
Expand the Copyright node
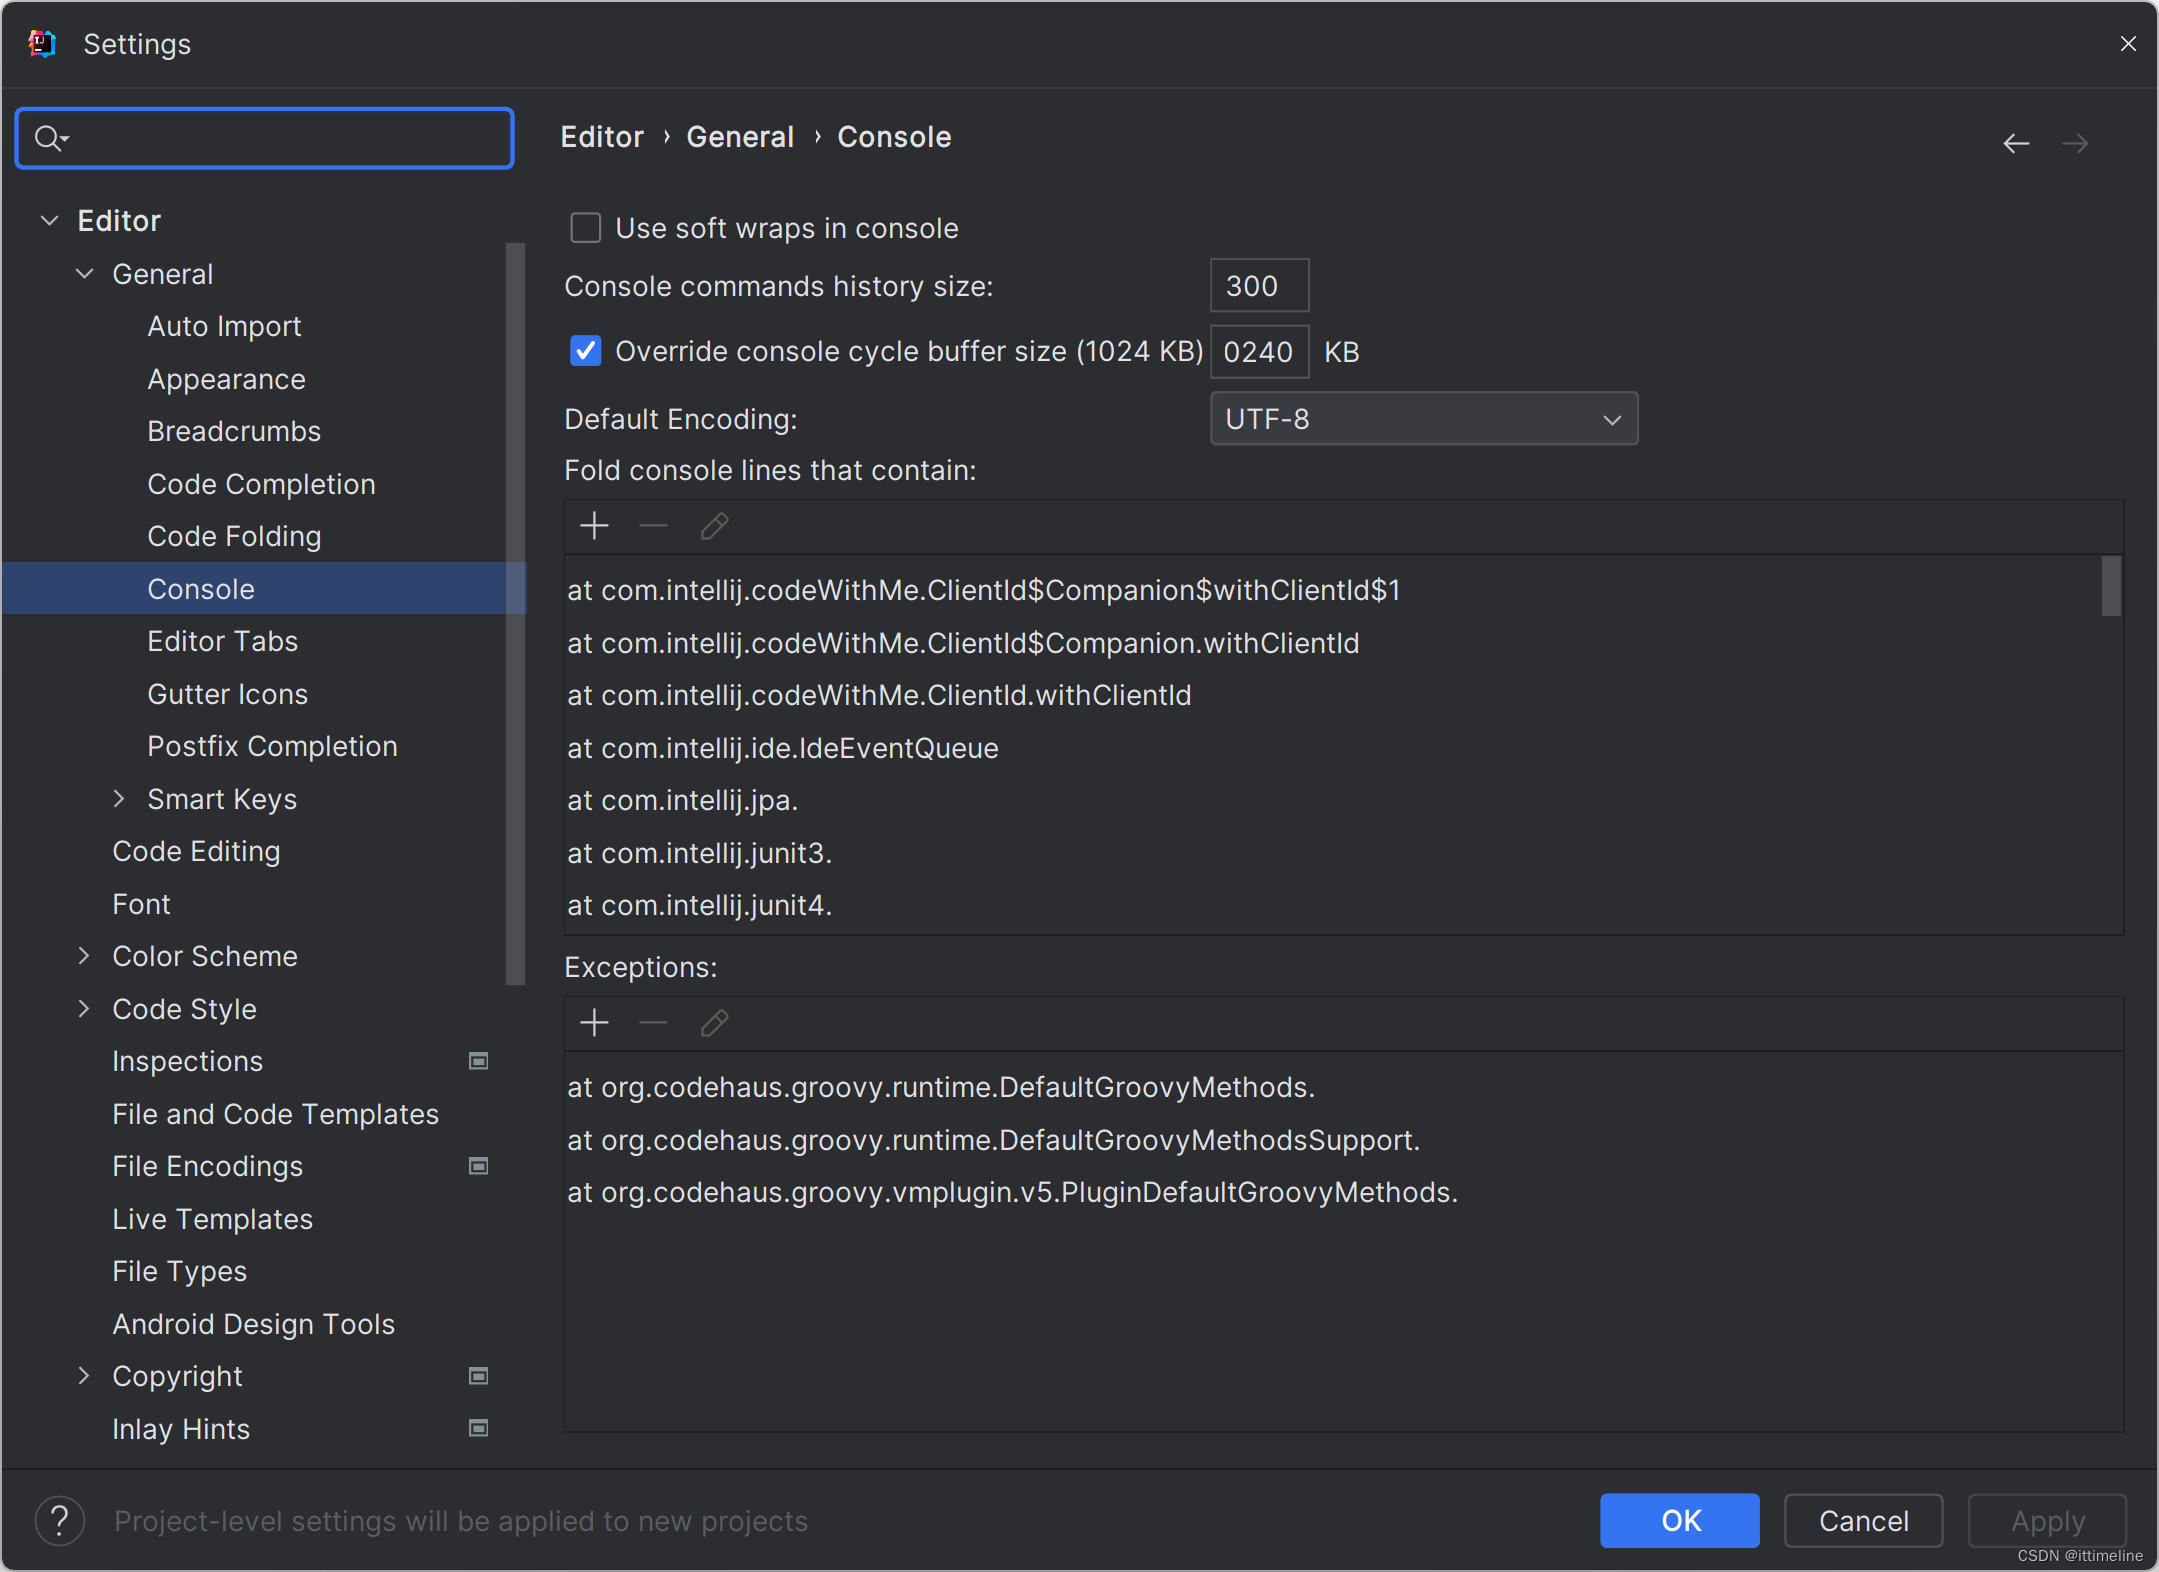(85, 1376)
